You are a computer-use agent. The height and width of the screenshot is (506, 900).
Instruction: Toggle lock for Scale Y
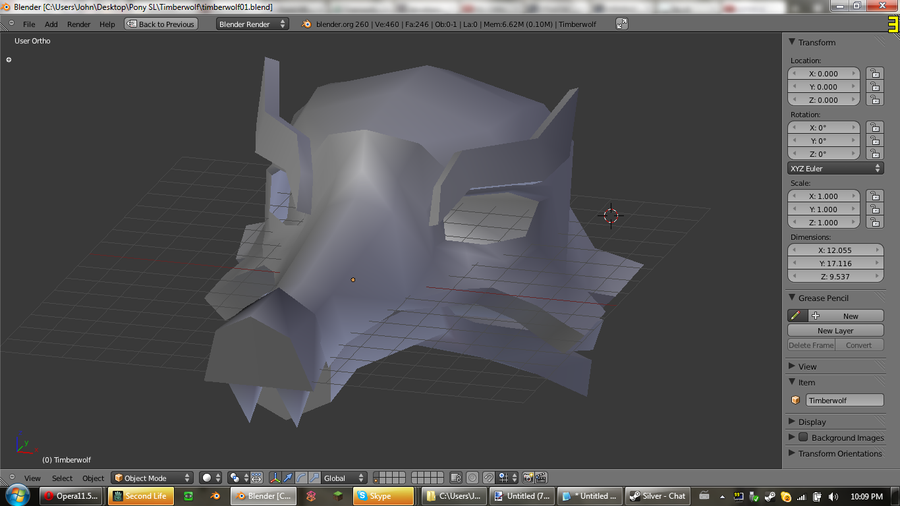(875, 209)
